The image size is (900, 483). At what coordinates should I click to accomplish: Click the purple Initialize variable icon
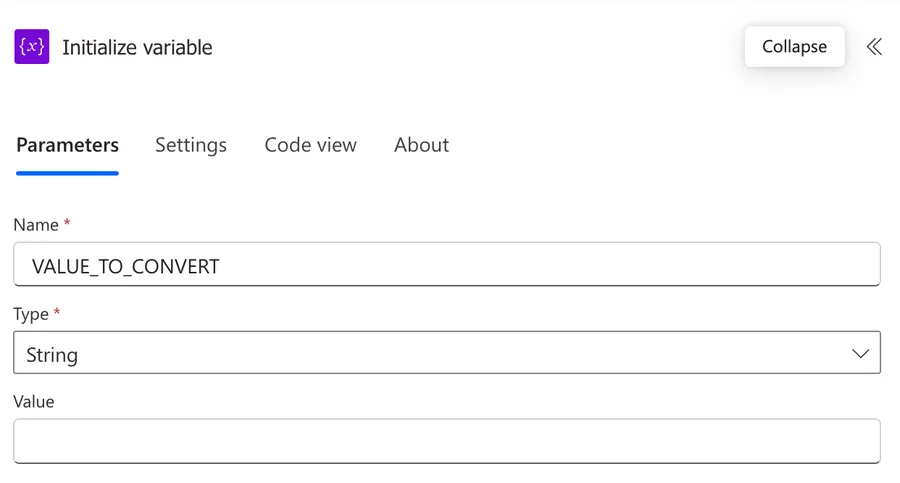pyautogui.click(x=32, y=47)
